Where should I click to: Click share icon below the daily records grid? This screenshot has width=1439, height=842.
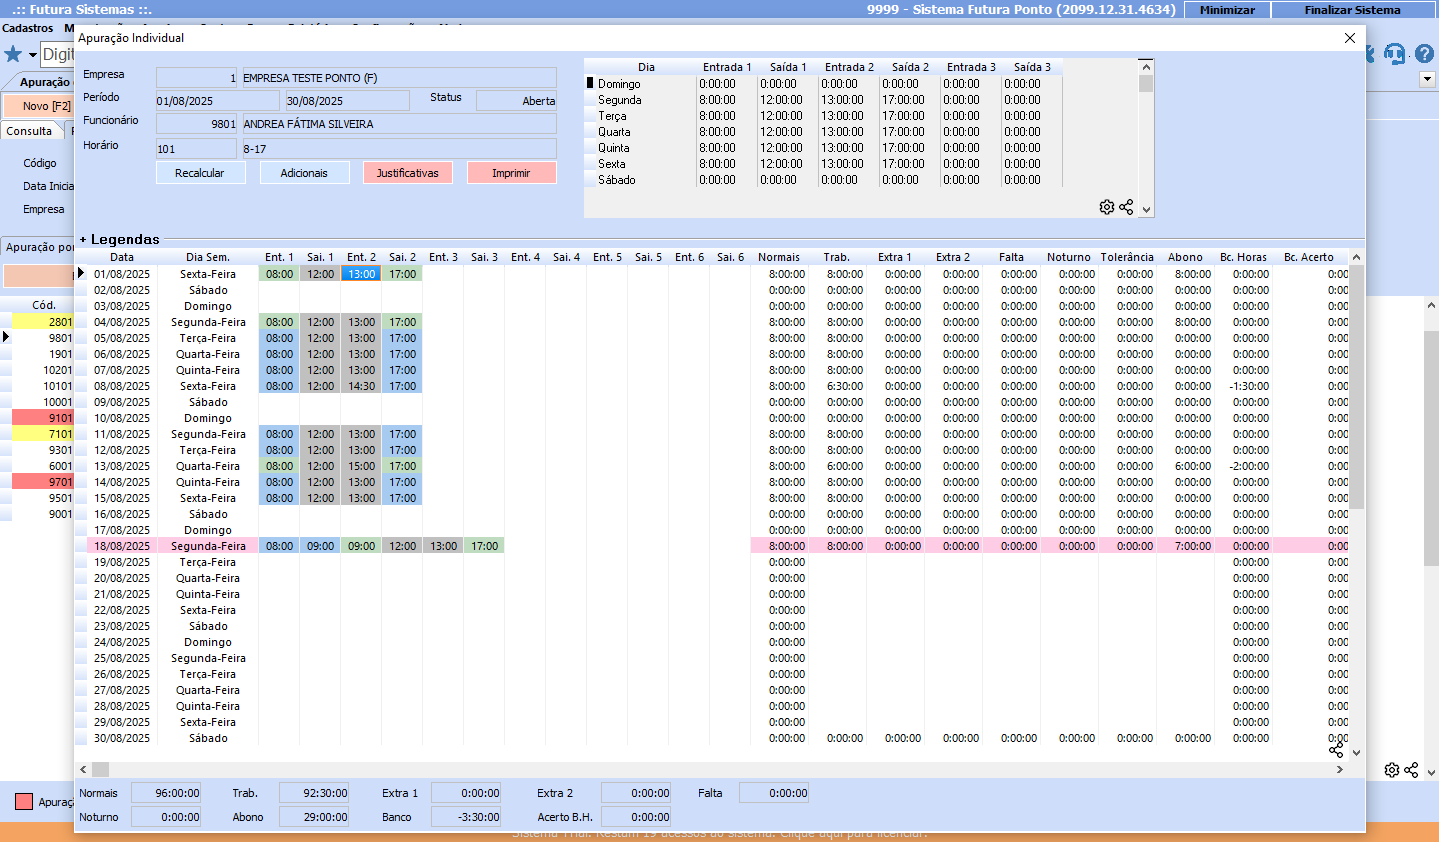point(1336,749)
